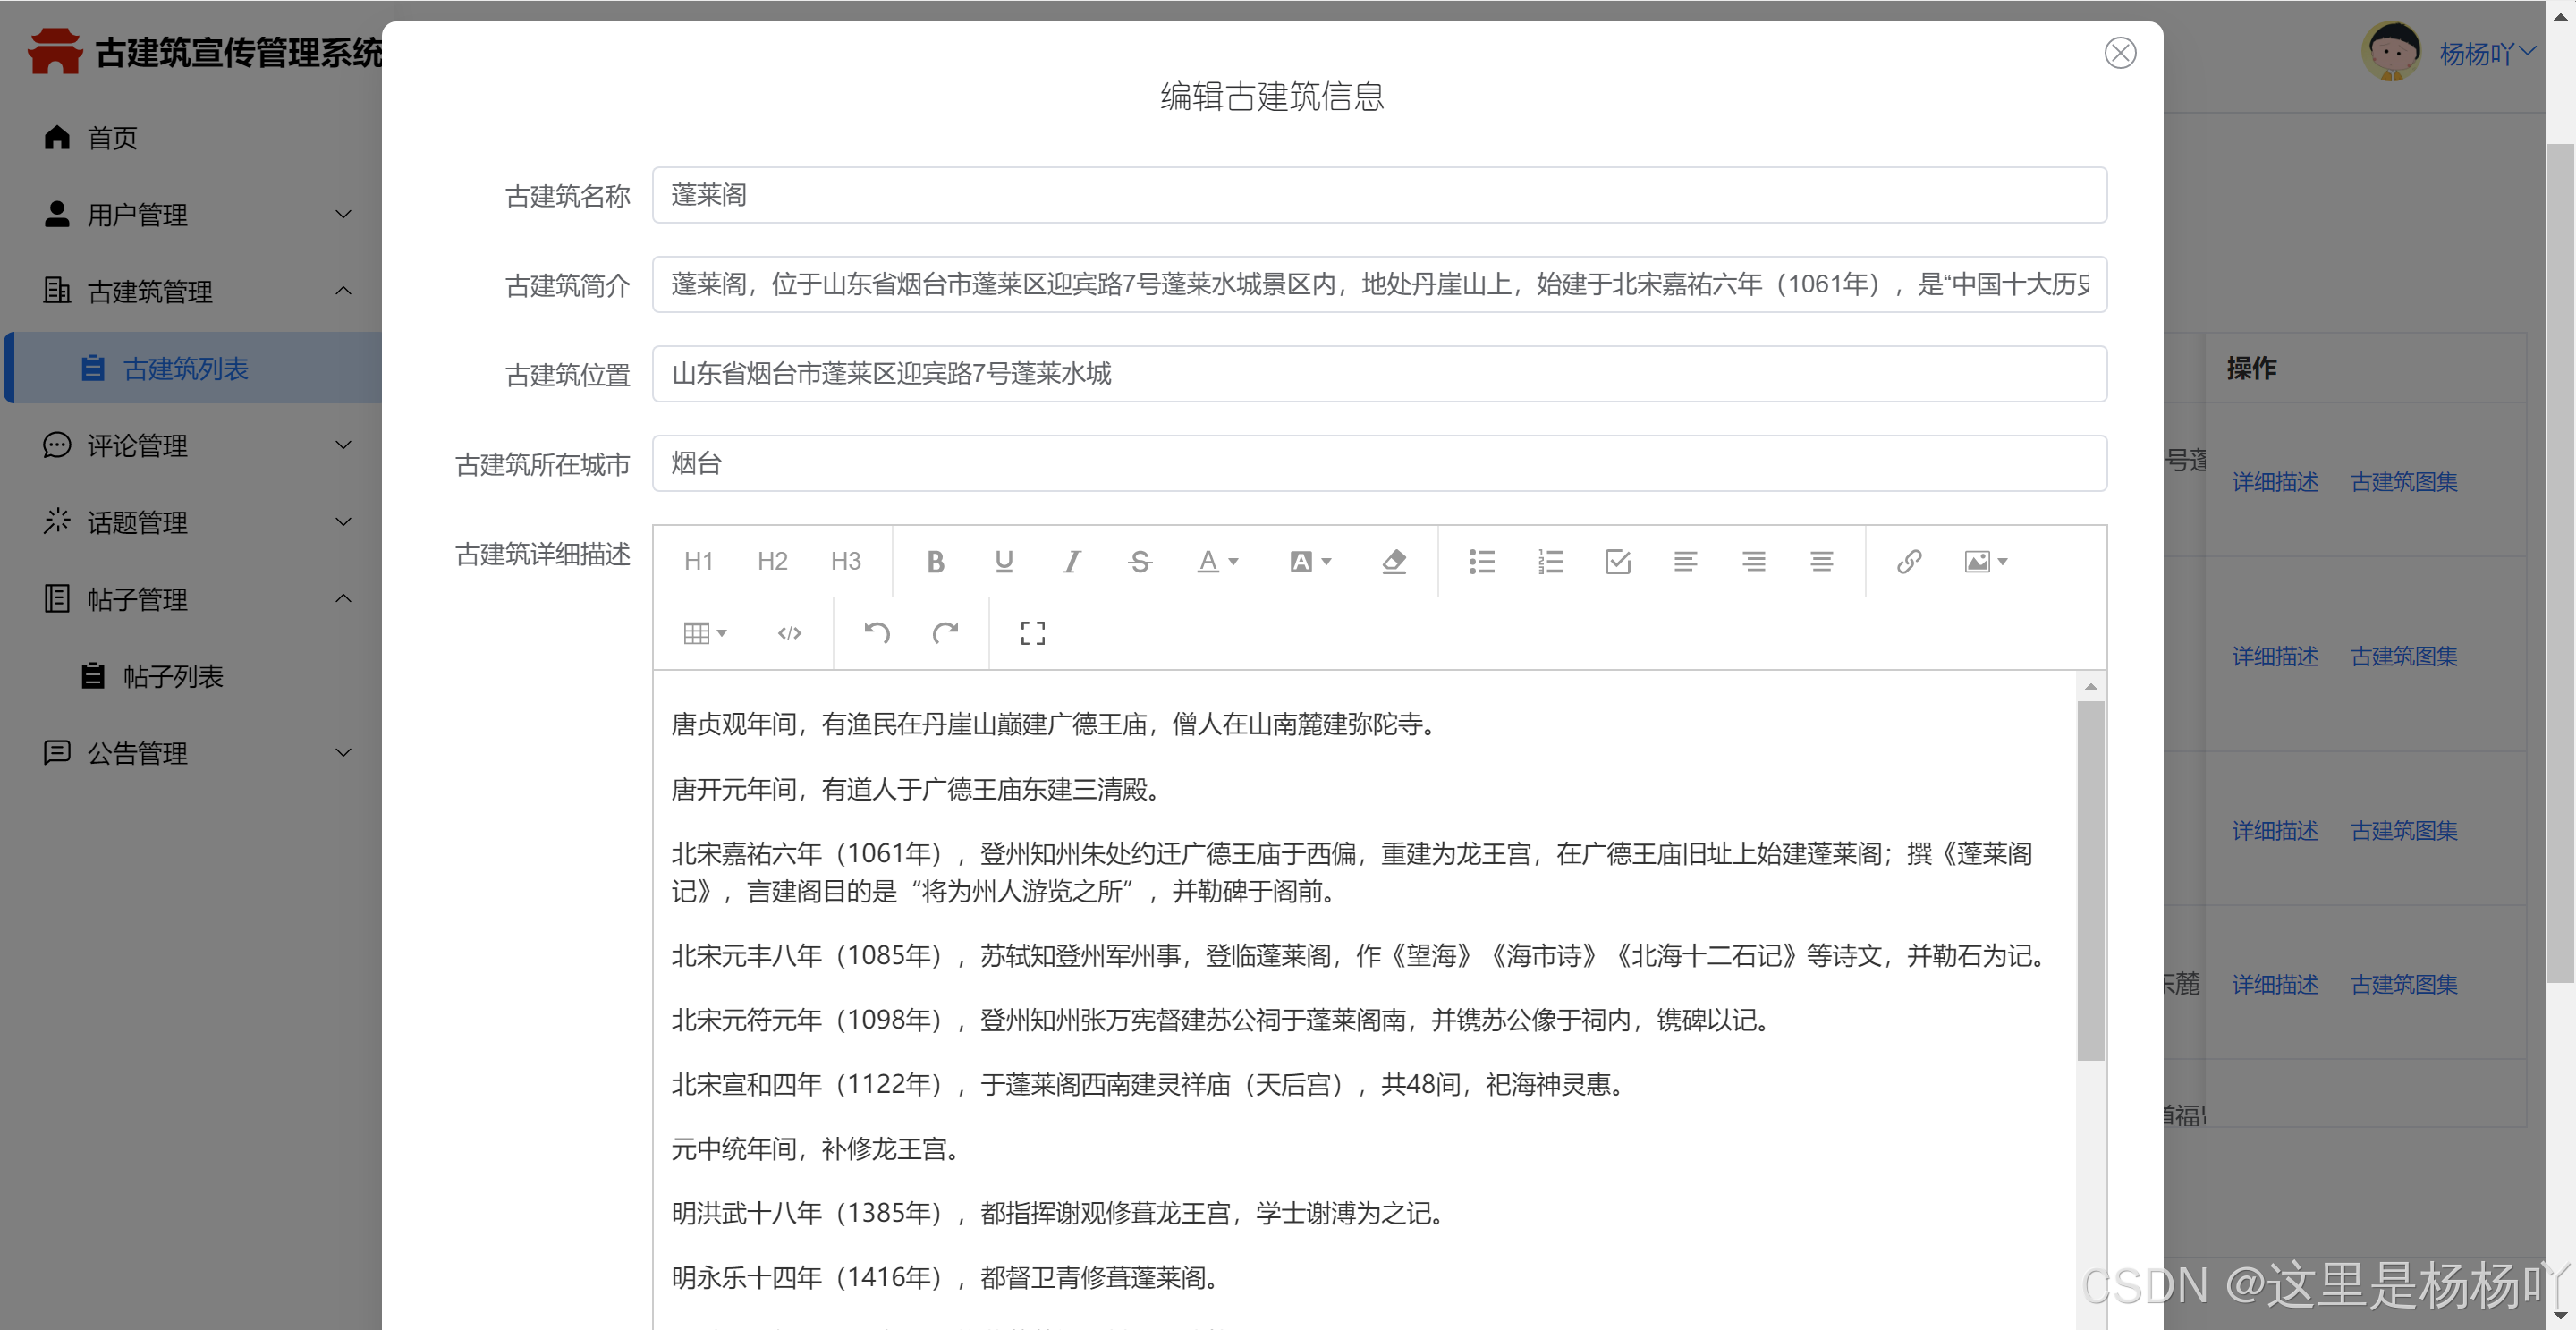This screenshot has width=2576, height=1330.
Task: Toggle ordered numbered list
Action: [x=1549, y=562]
